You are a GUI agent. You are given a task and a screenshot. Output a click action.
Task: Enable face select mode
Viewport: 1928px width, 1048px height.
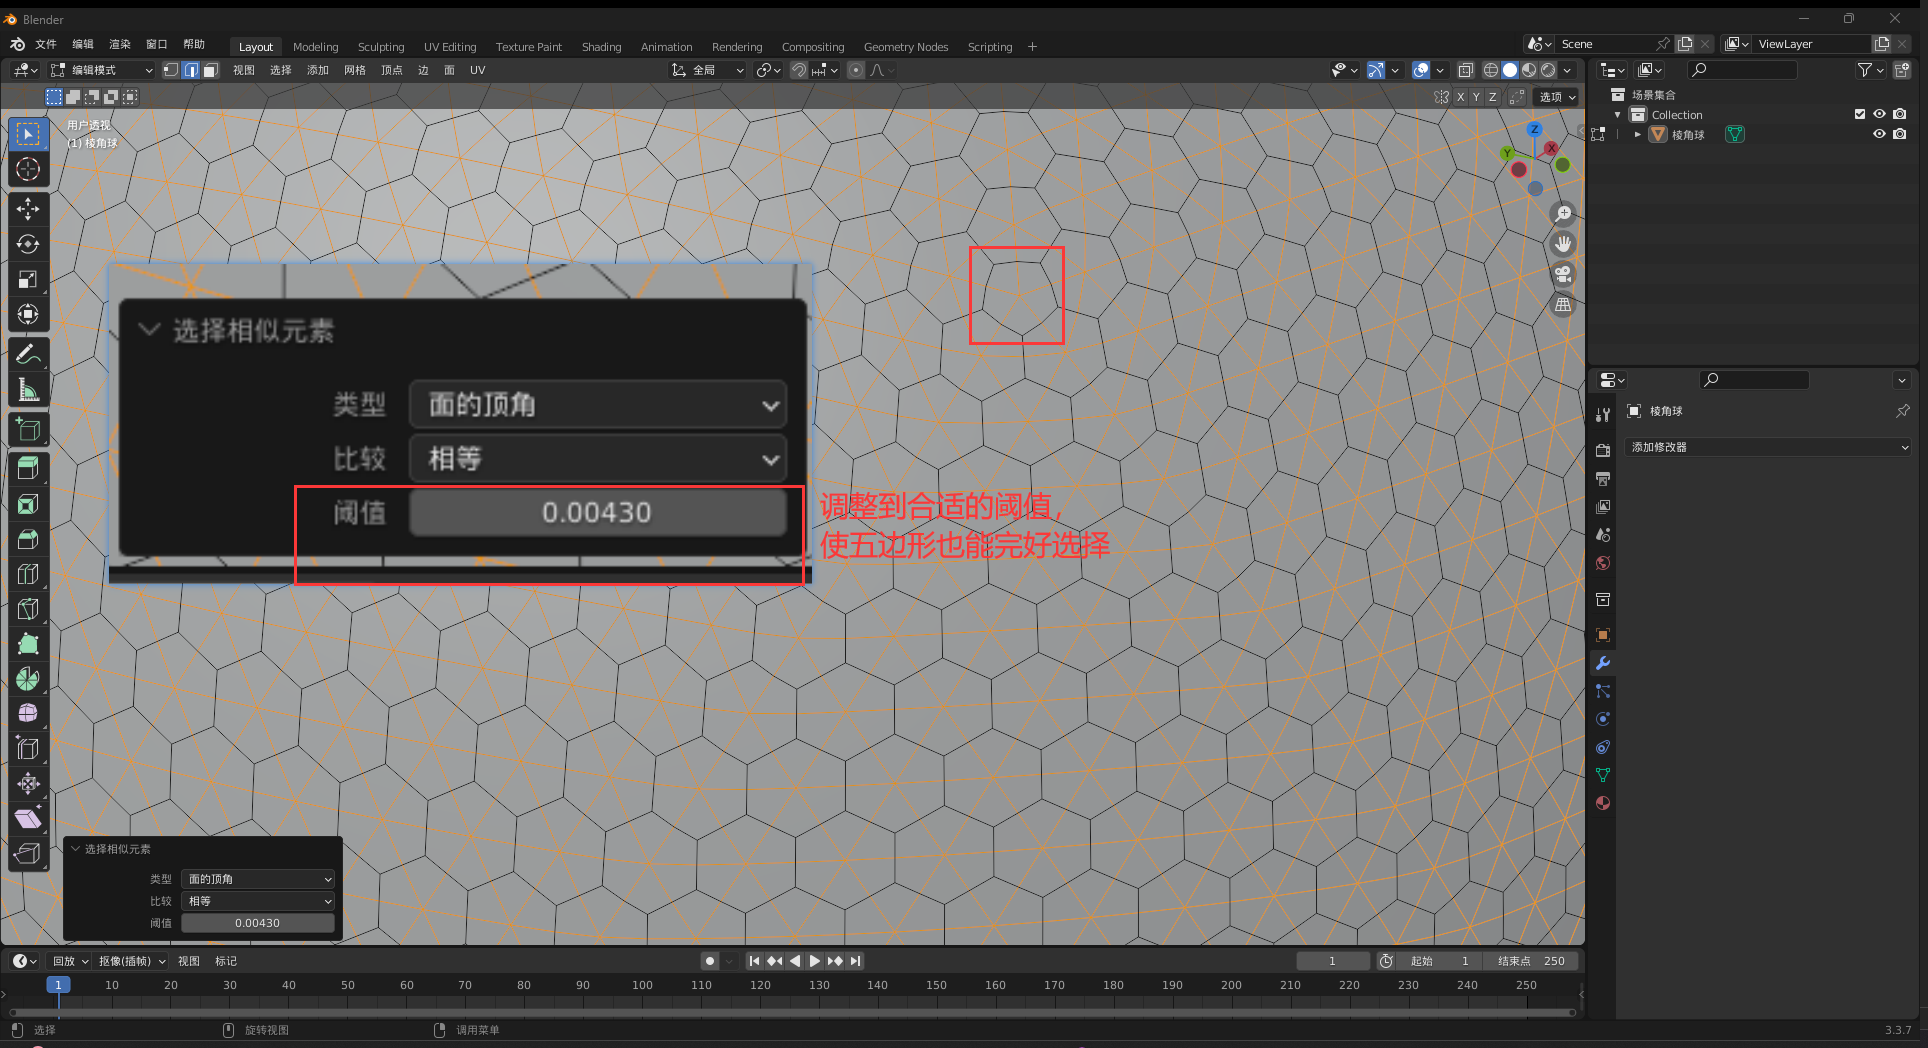pyautogui.click(x=210, y=70)
